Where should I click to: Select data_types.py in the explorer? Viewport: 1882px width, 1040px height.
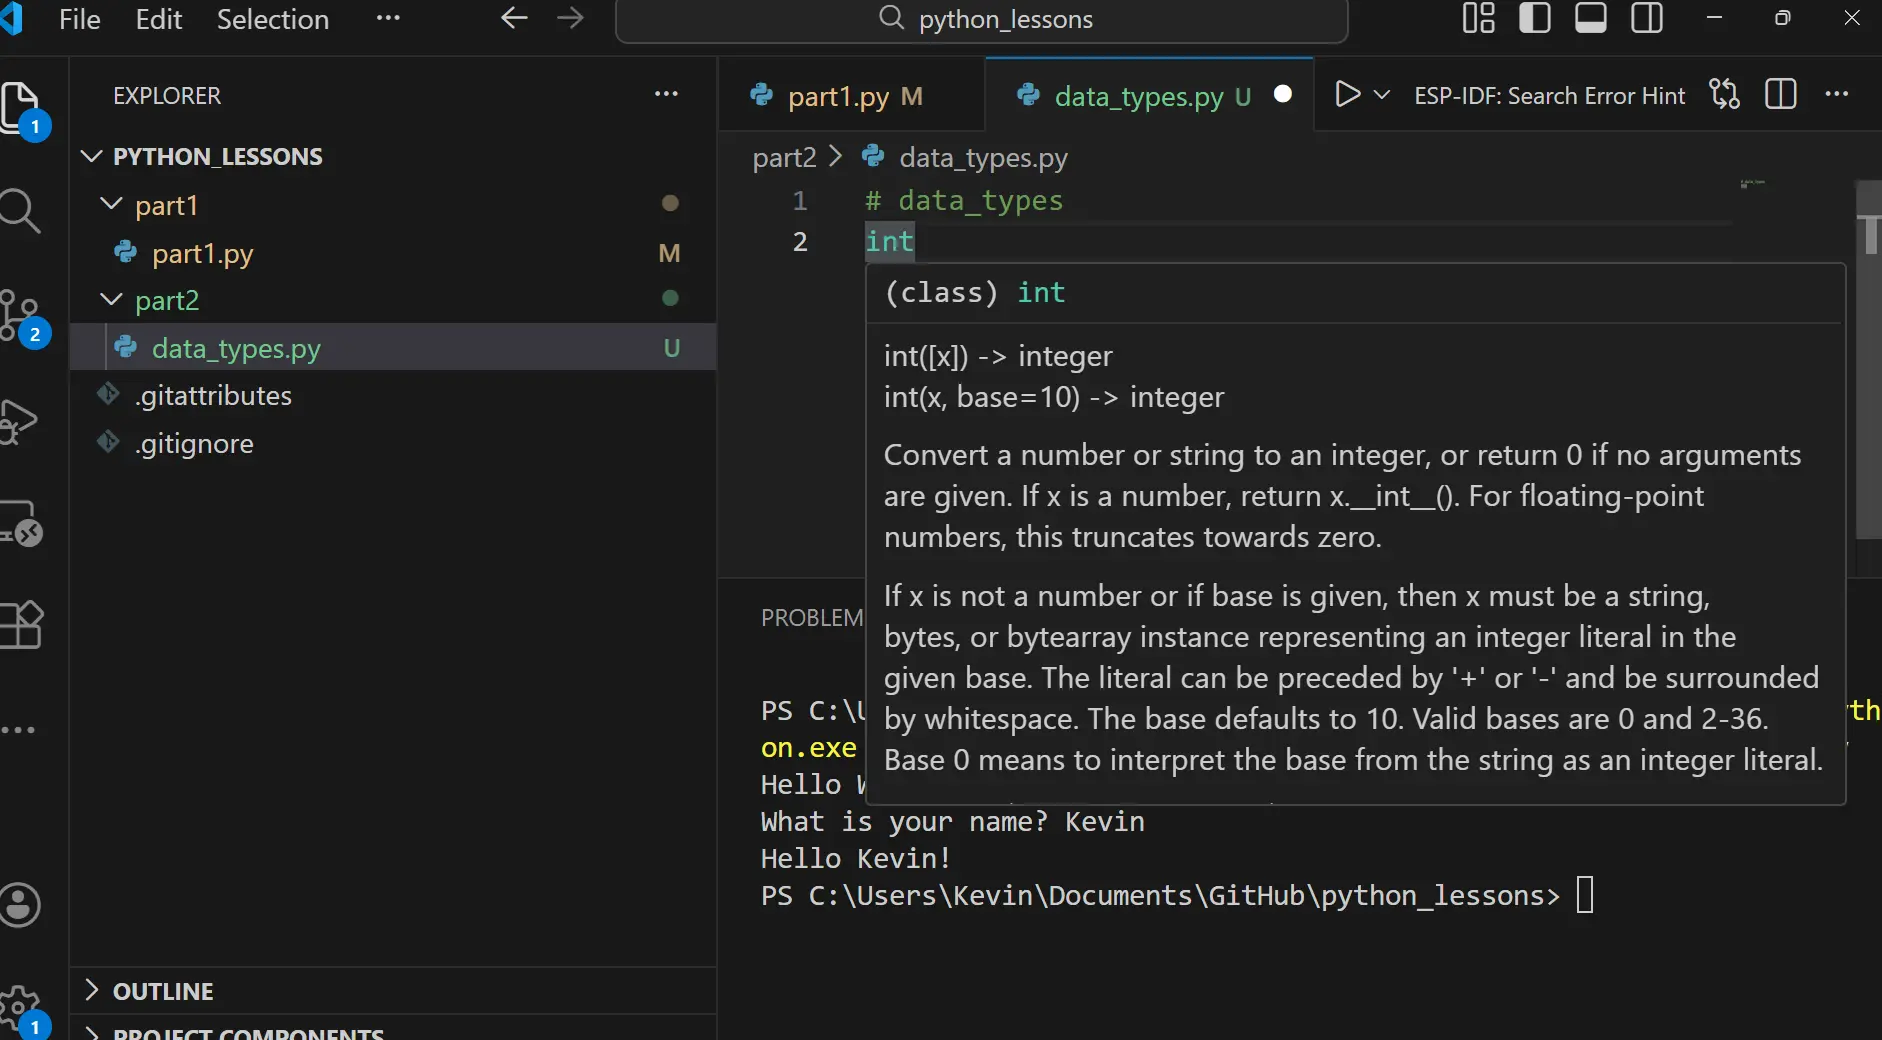393,348
